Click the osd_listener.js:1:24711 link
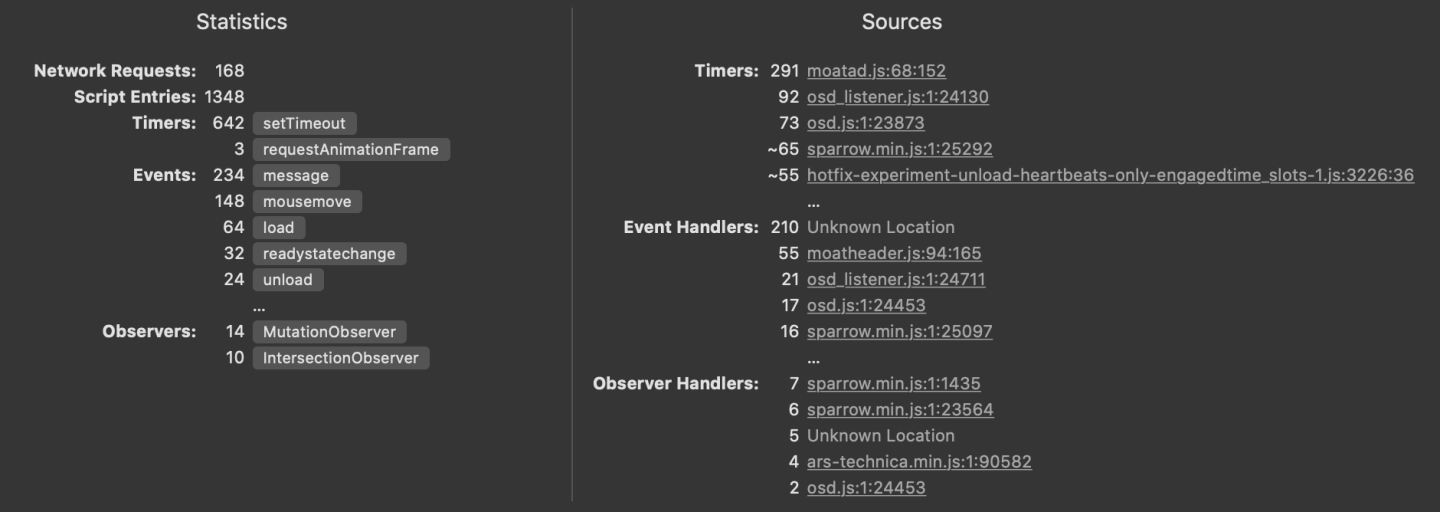This screenshot has height=512, width=1440. [x=895, y=279]
